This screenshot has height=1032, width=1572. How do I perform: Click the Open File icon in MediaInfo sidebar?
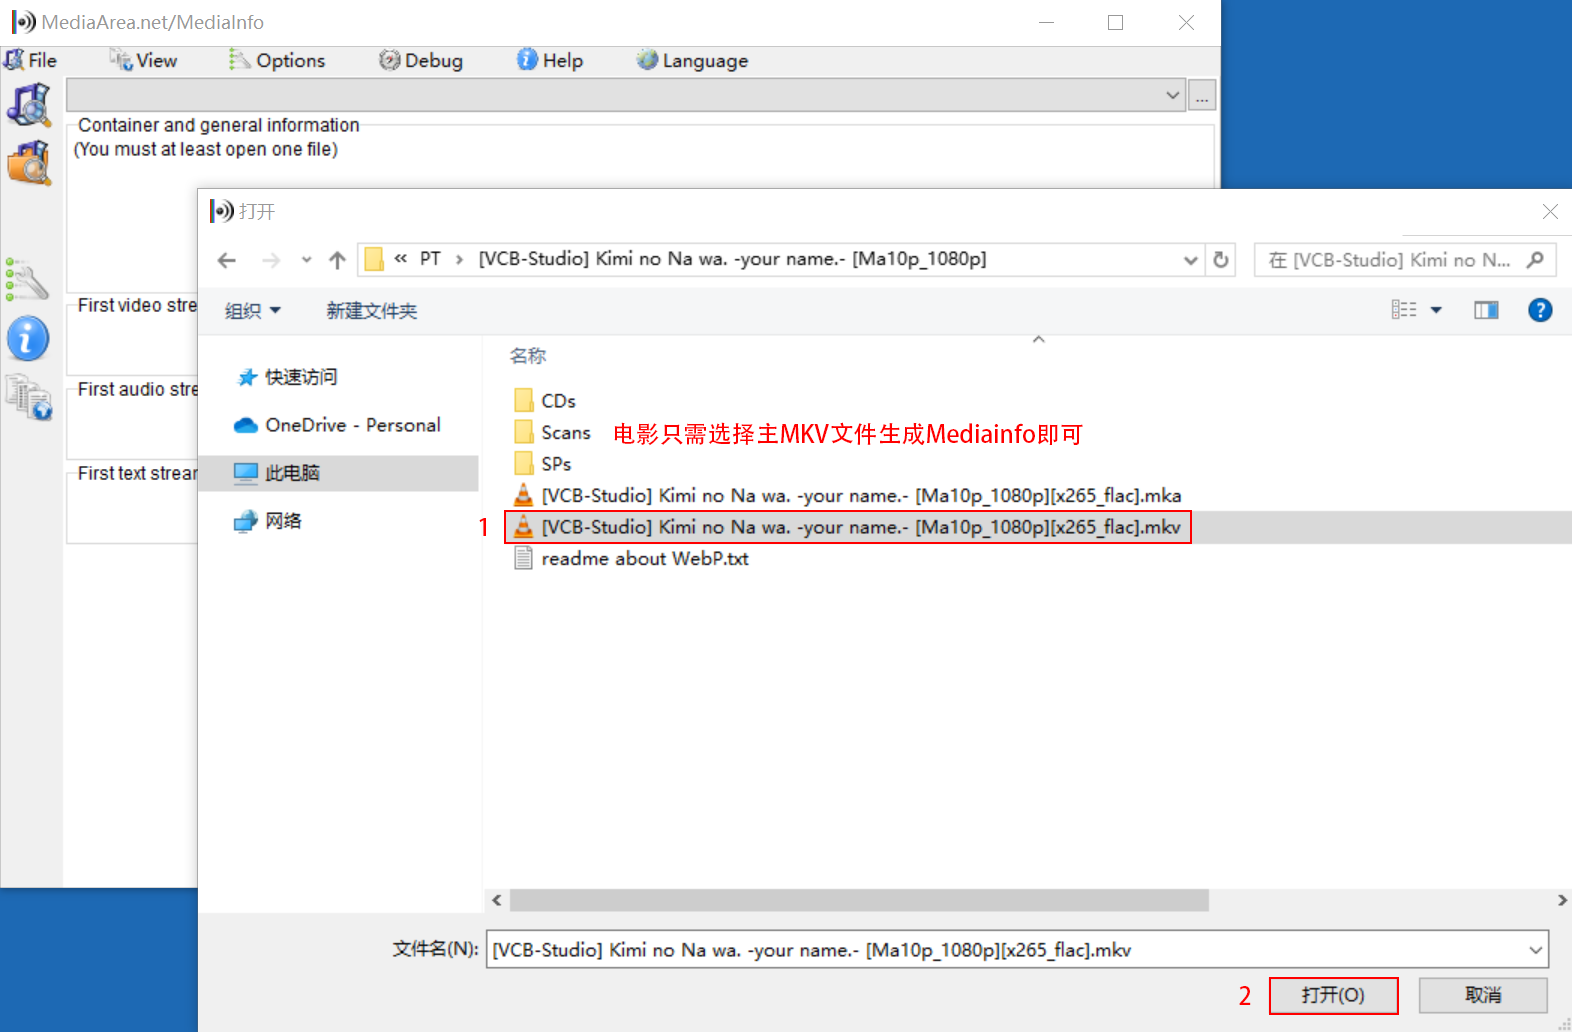pos(29,105)
